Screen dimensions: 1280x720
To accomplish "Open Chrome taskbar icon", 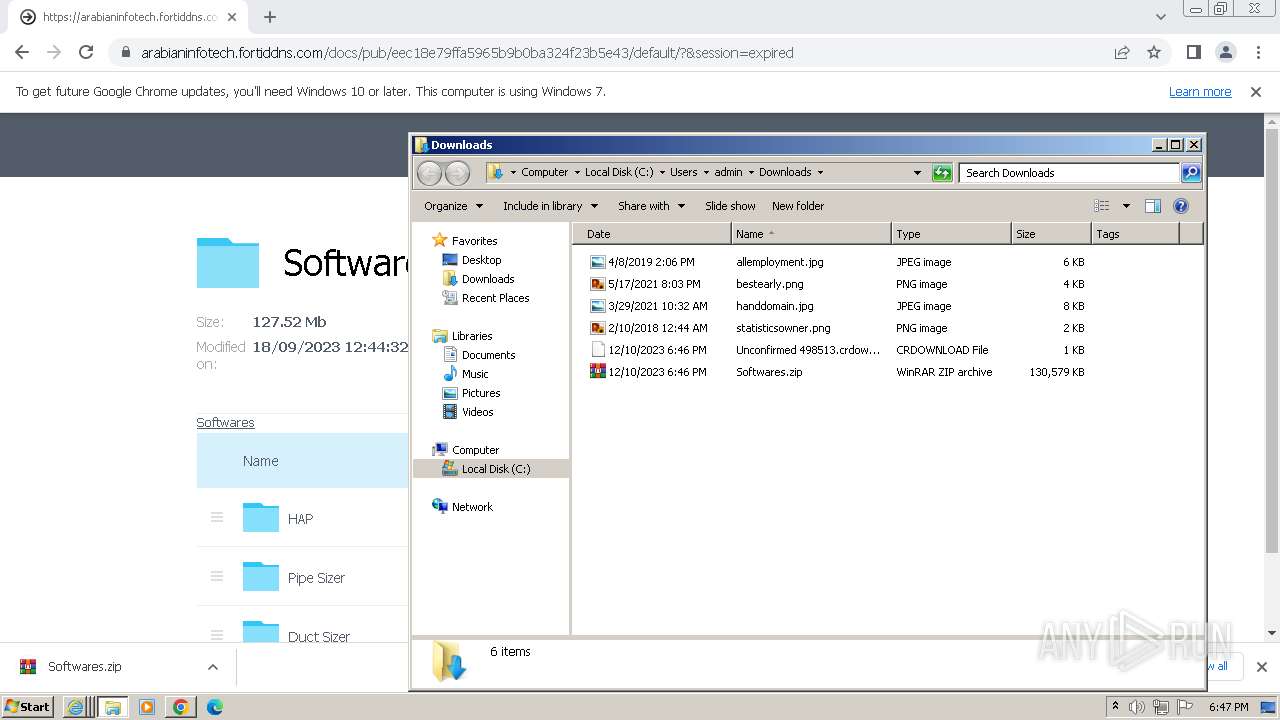I will point(180,707).
